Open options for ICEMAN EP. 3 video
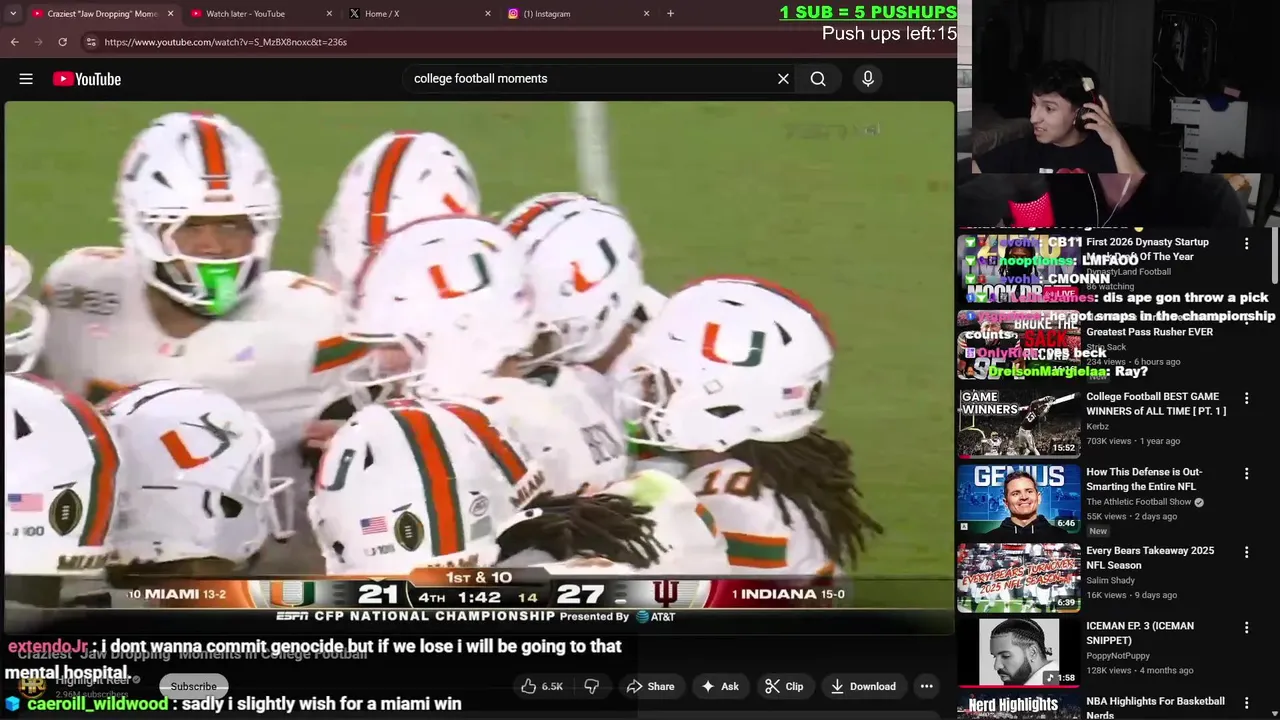Screen dimensions: 1280x720 pos(1246,628)
